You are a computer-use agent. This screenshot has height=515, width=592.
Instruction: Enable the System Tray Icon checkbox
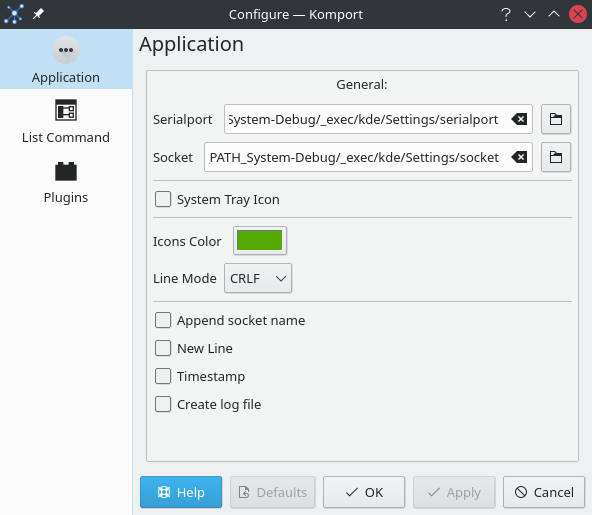163,199
